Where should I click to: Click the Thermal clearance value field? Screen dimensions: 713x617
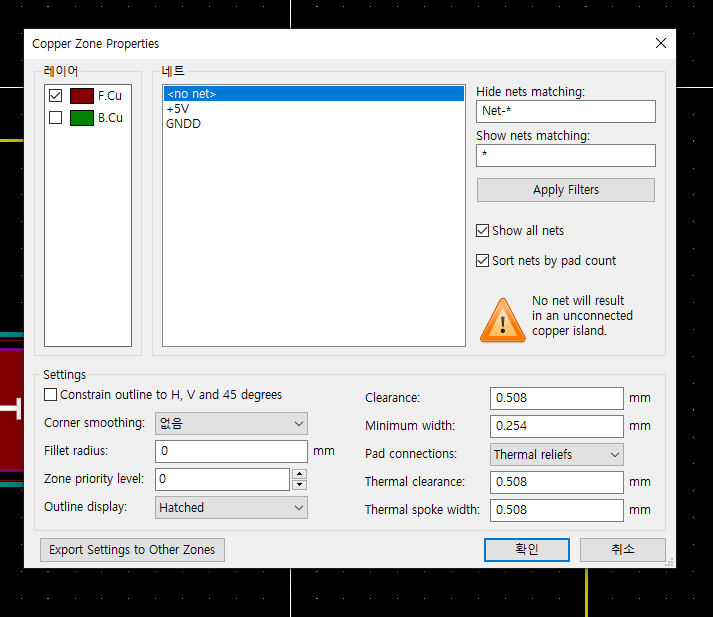click(557, 482)
